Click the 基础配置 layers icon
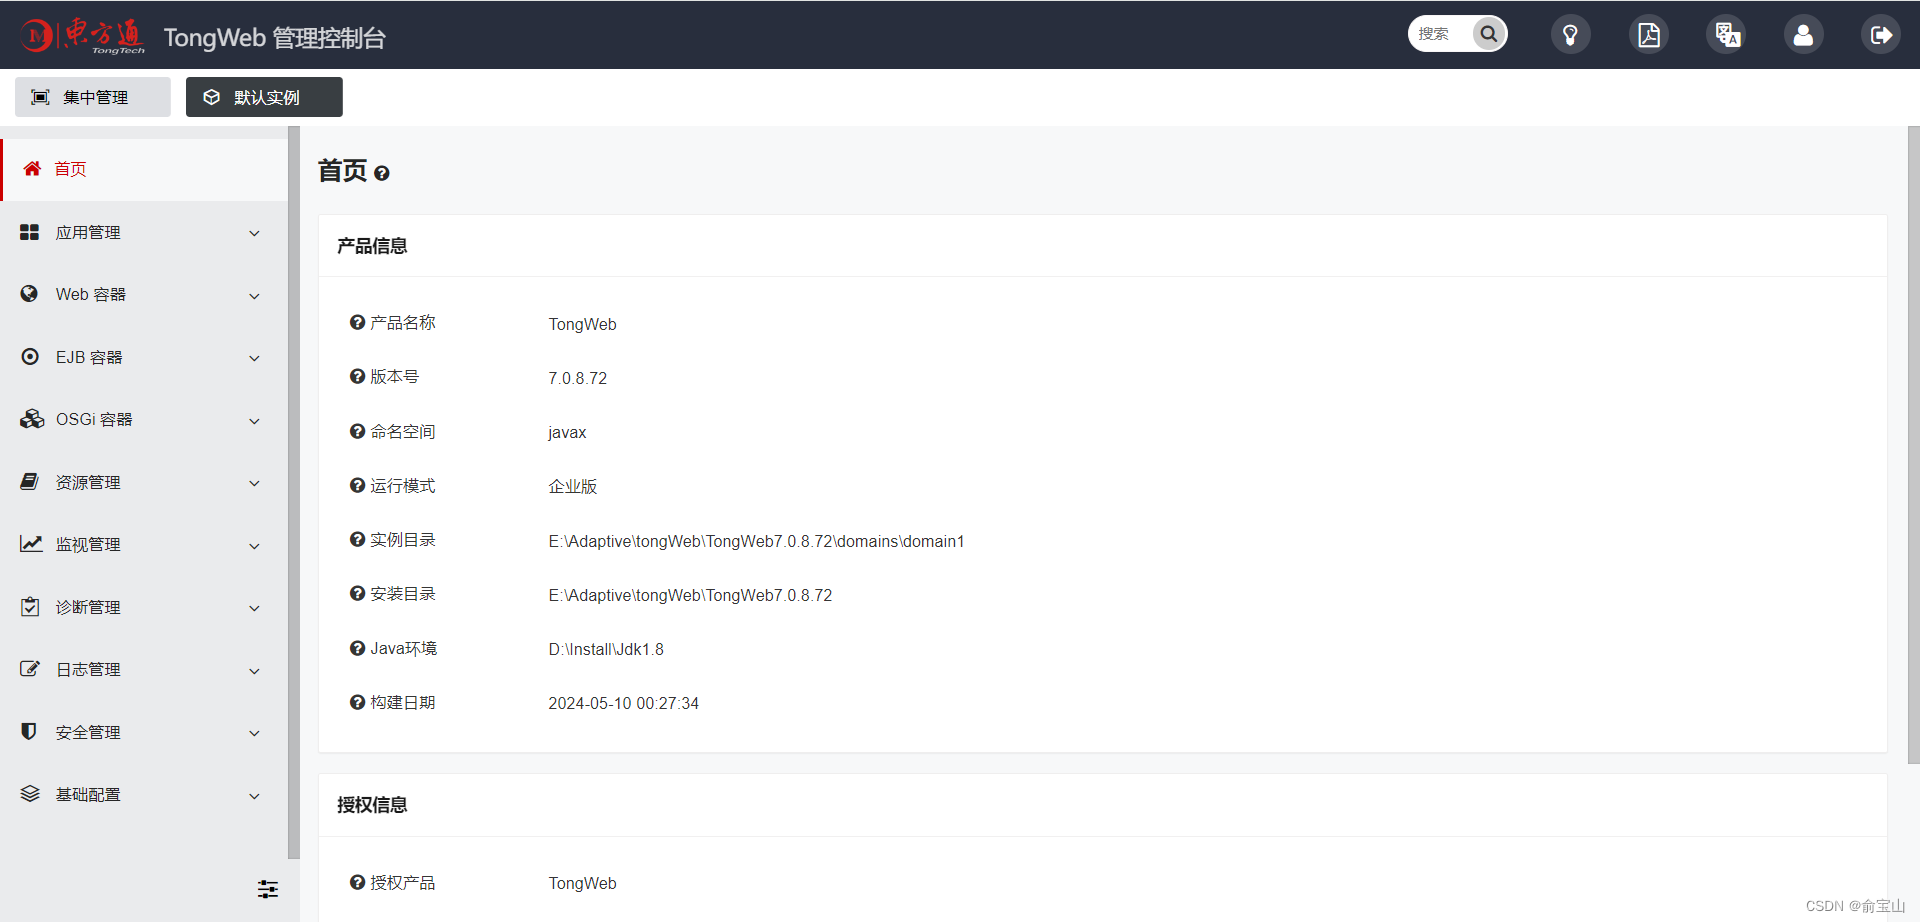 pyautogui.click(x=30, y=793)
